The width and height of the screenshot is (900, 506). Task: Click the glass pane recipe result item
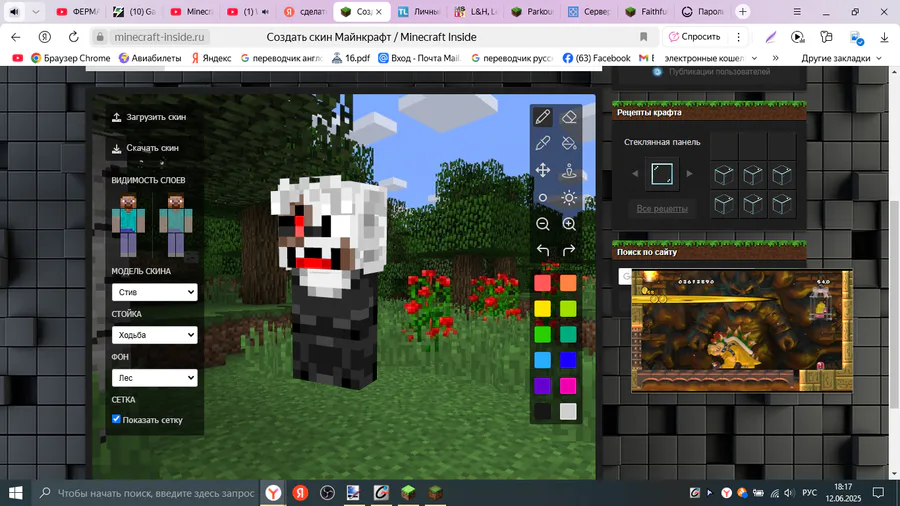(662, 174)
